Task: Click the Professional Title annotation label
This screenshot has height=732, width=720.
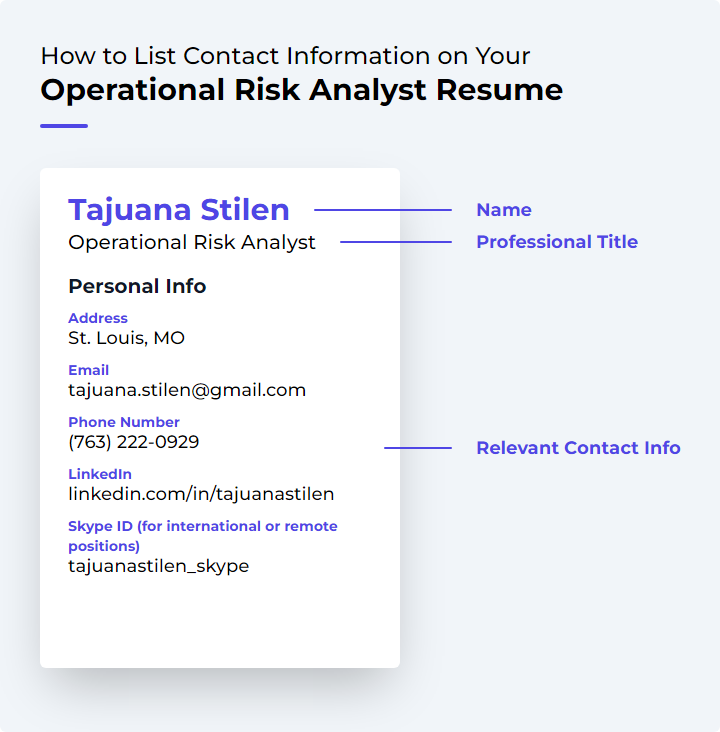Action: click(557, 242)
